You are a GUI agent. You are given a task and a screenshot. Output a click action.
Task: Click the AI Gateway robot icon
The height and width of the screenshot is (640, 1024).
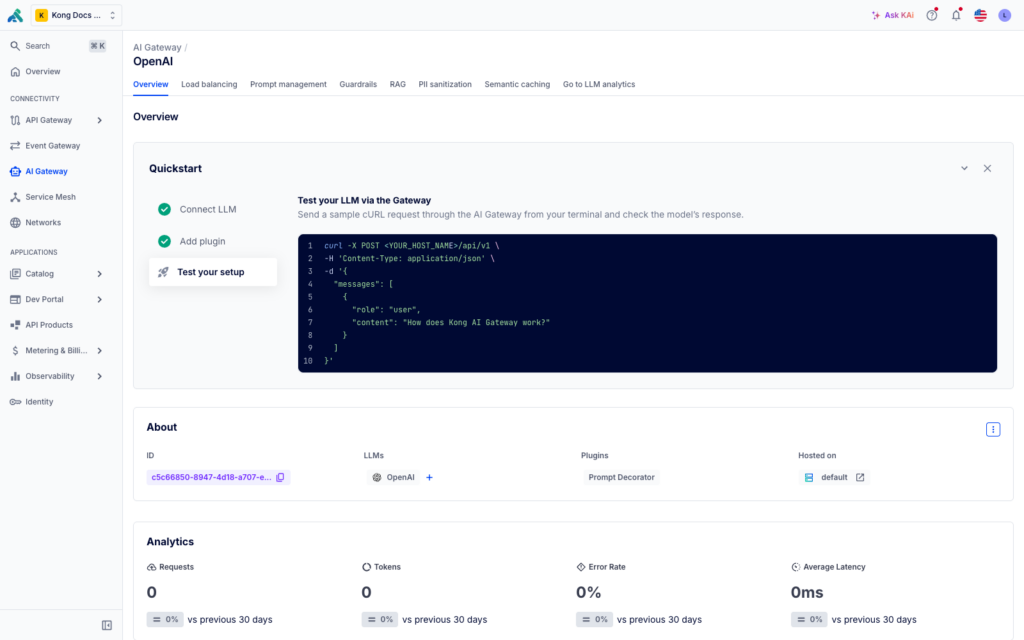point(15,171)
